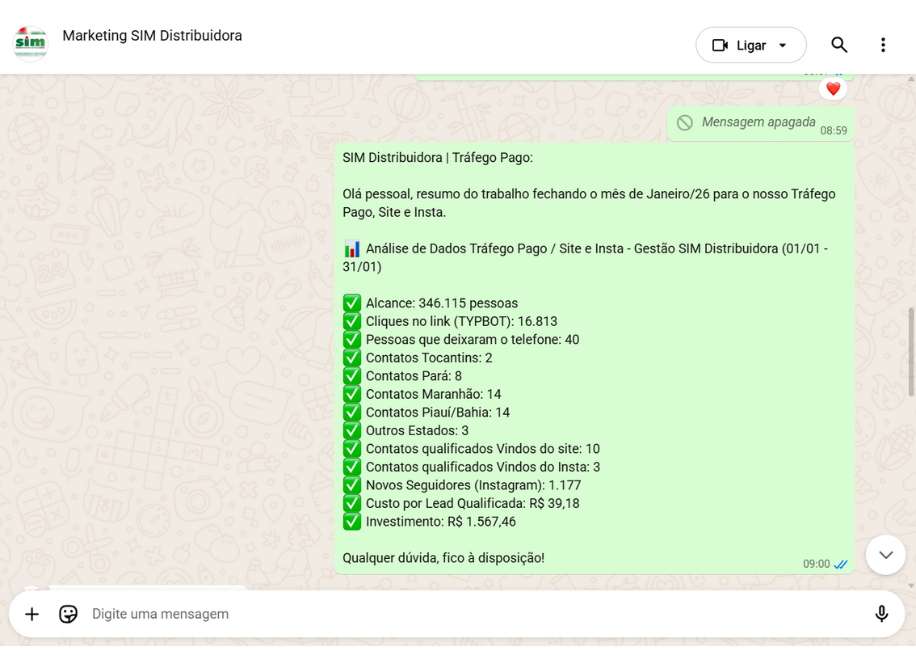Click the red heart reaction

coord(833,89)
